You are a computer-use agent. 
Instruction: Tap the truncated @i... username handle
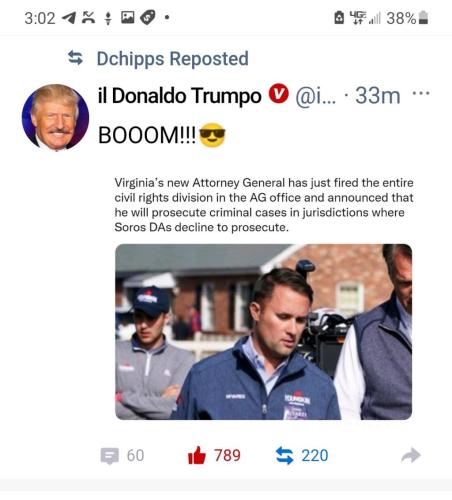pyautogui.click(x=316, y=96)
